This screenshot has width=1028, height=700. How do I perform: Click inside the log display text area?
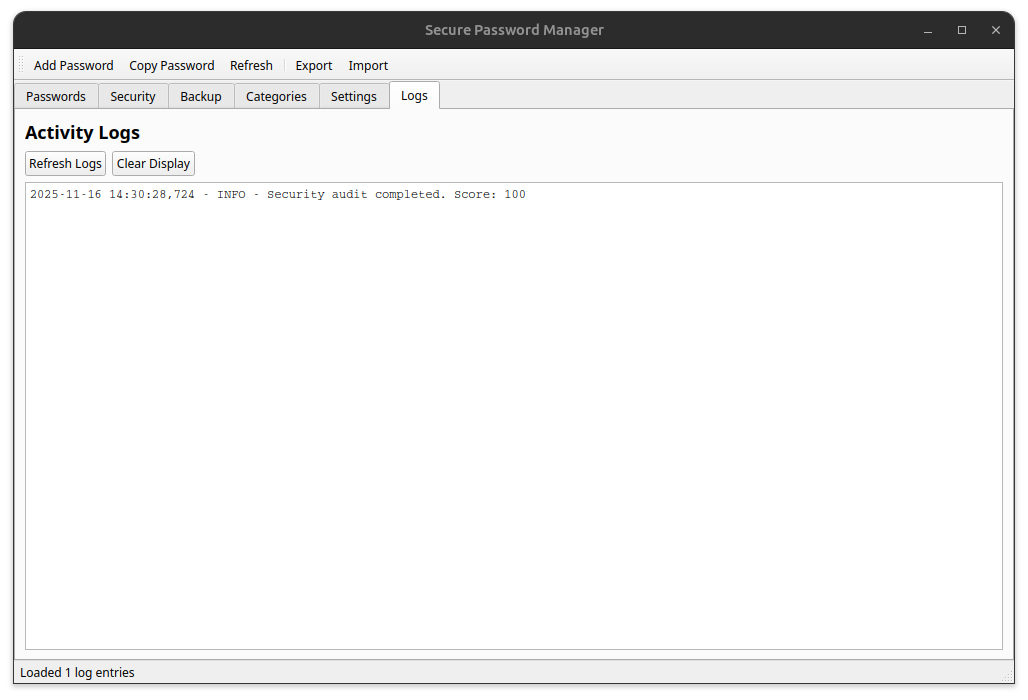tap(514, 416)
